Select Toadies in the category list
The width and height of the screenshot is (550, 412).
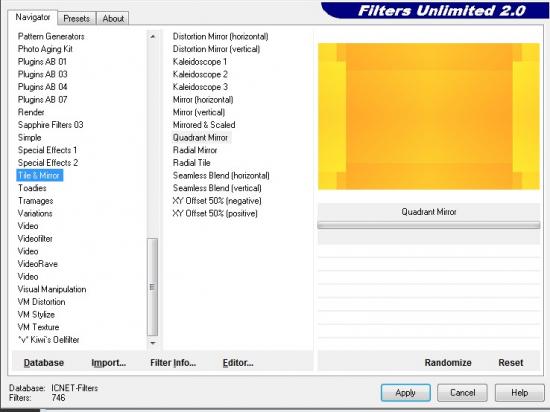[32, 188]
